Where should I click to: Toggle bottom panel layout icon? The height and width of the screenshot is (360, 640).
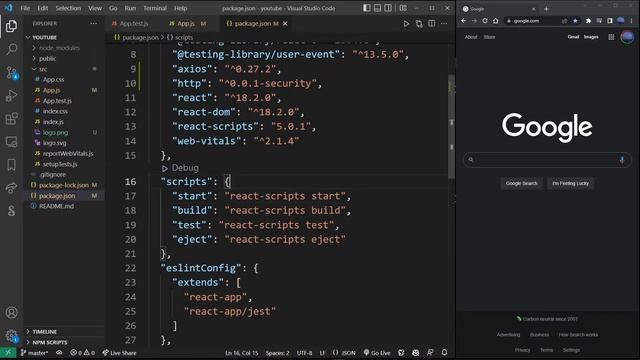[x=378, y=8]
